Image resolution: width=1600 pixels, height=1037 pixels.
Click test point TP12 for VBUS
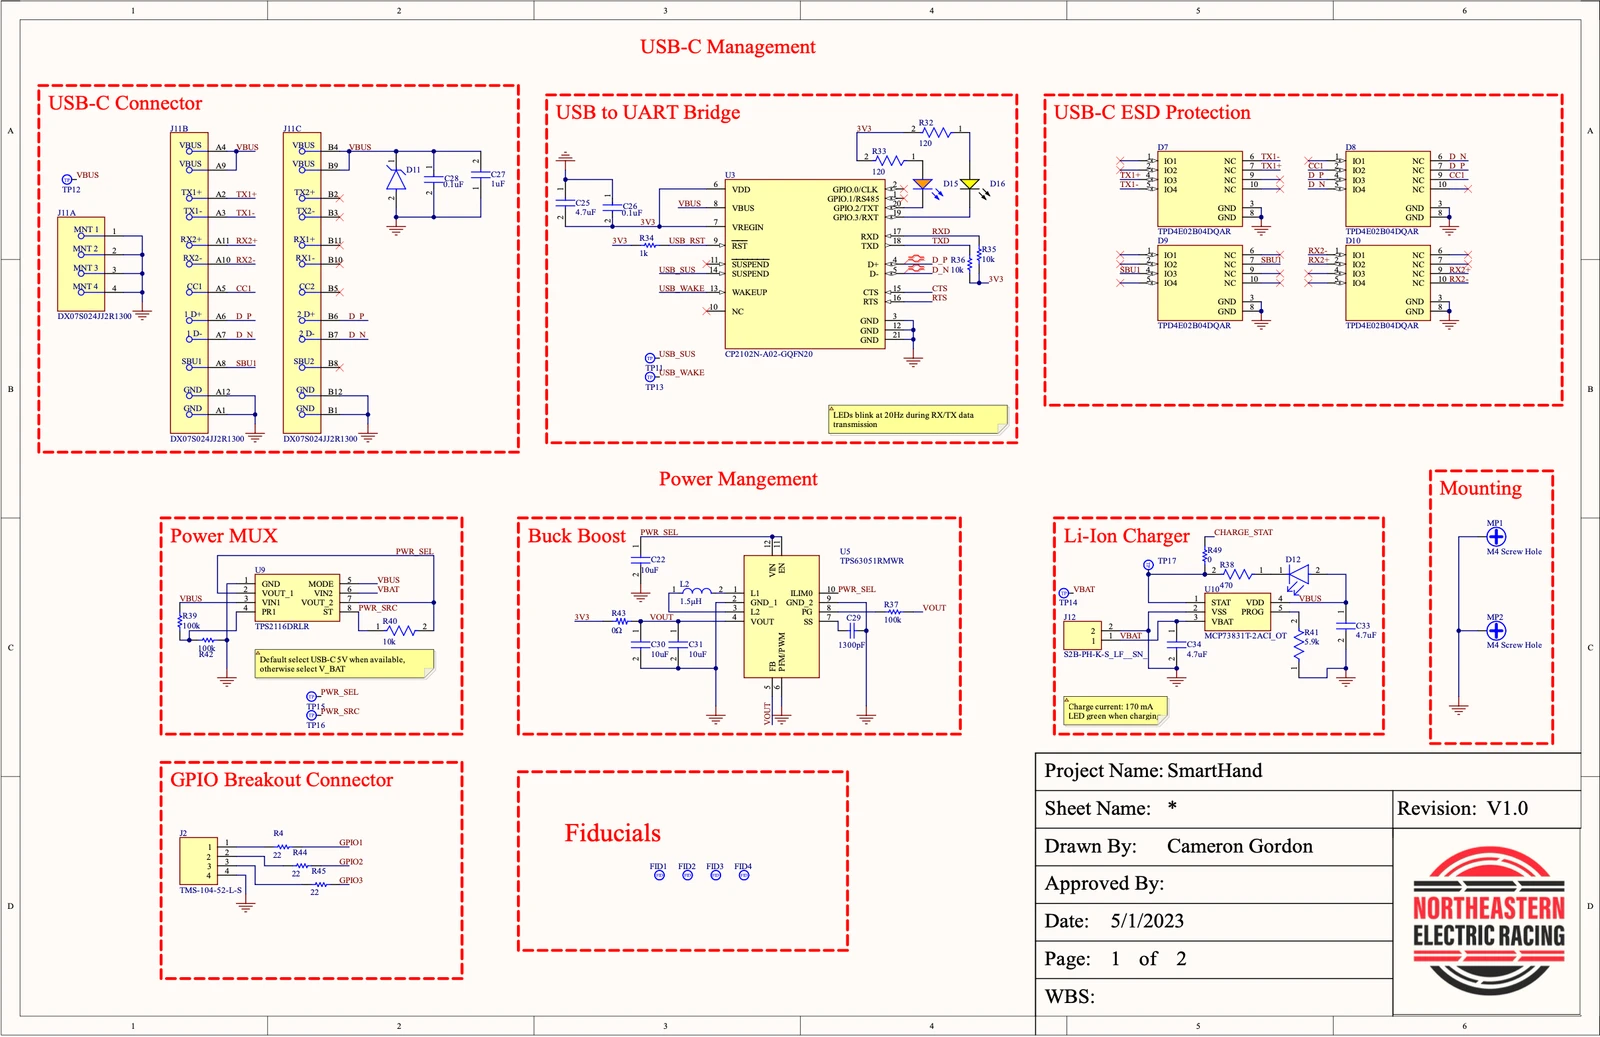pyautogui.click(x=68, y=180)
